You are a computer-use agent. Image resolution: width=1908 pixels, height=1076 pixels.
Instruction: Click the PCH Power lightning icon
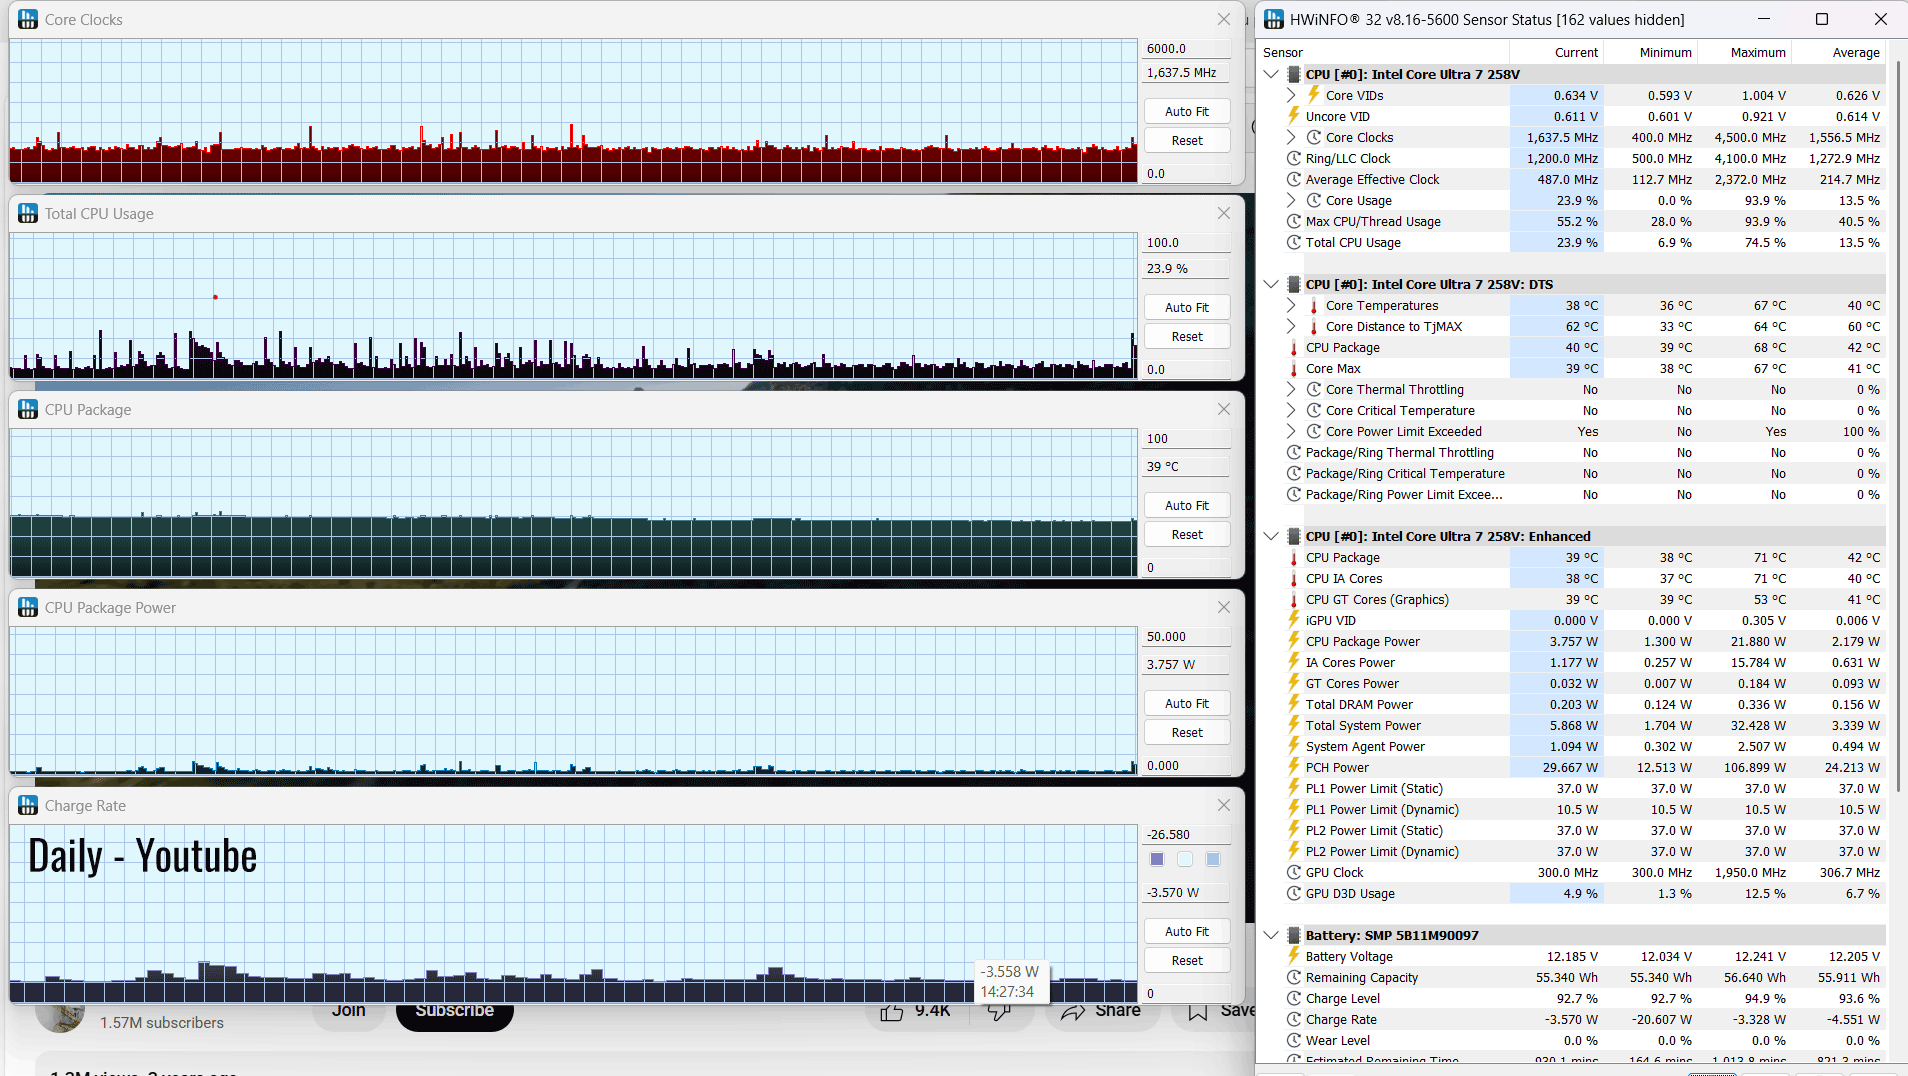tap(1294, 767)
